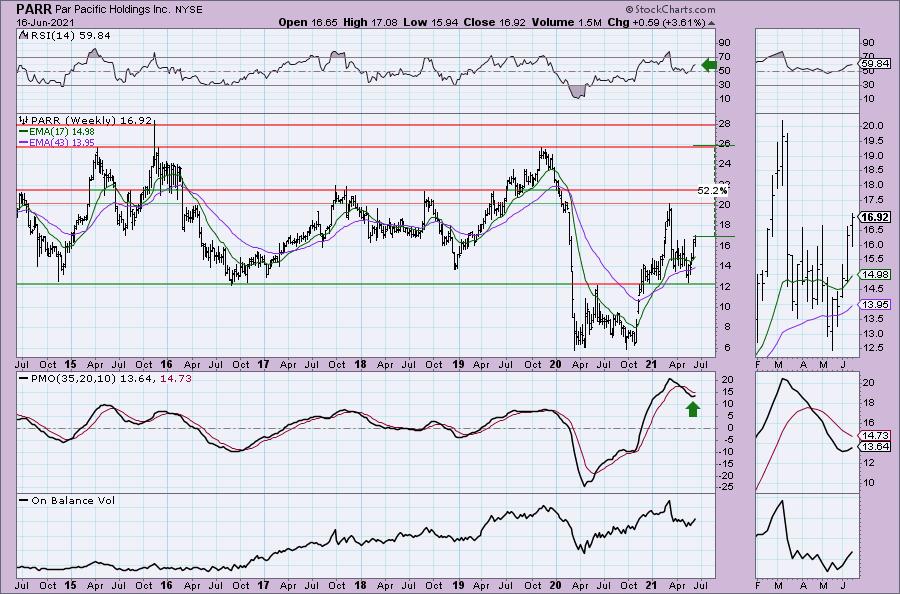Click the Chg +0.59 (+3.61%) value

tap(656, 22)
